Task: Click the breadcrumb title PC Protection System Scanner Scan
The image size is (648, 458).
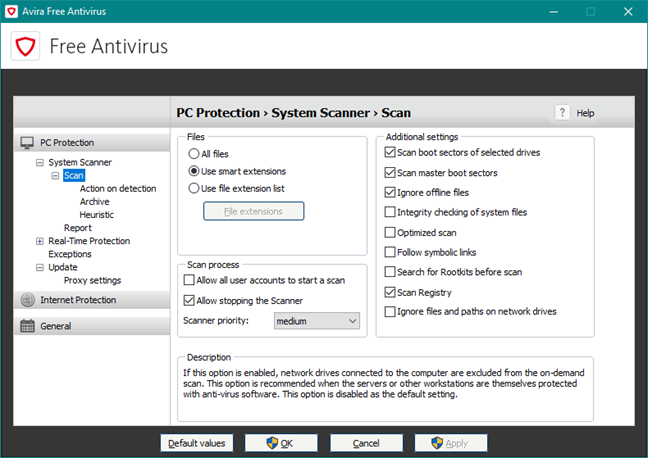Action: pos(294,113)
